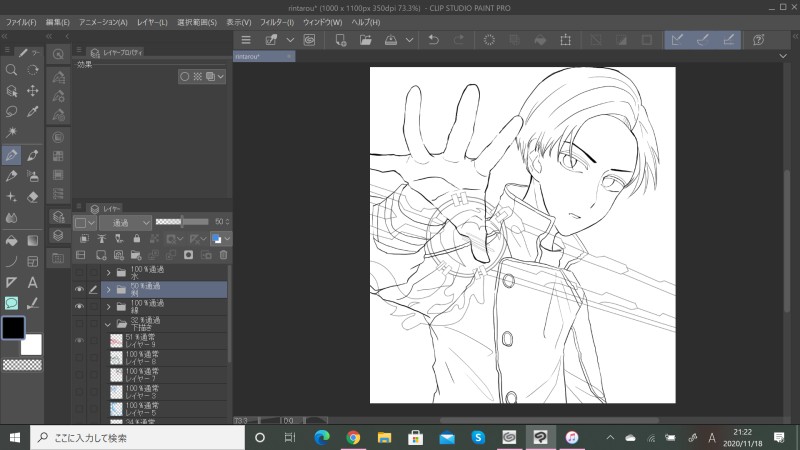Select the Auto select magic wand tool
Screen dimensions: 800x450
click(11, 133)
